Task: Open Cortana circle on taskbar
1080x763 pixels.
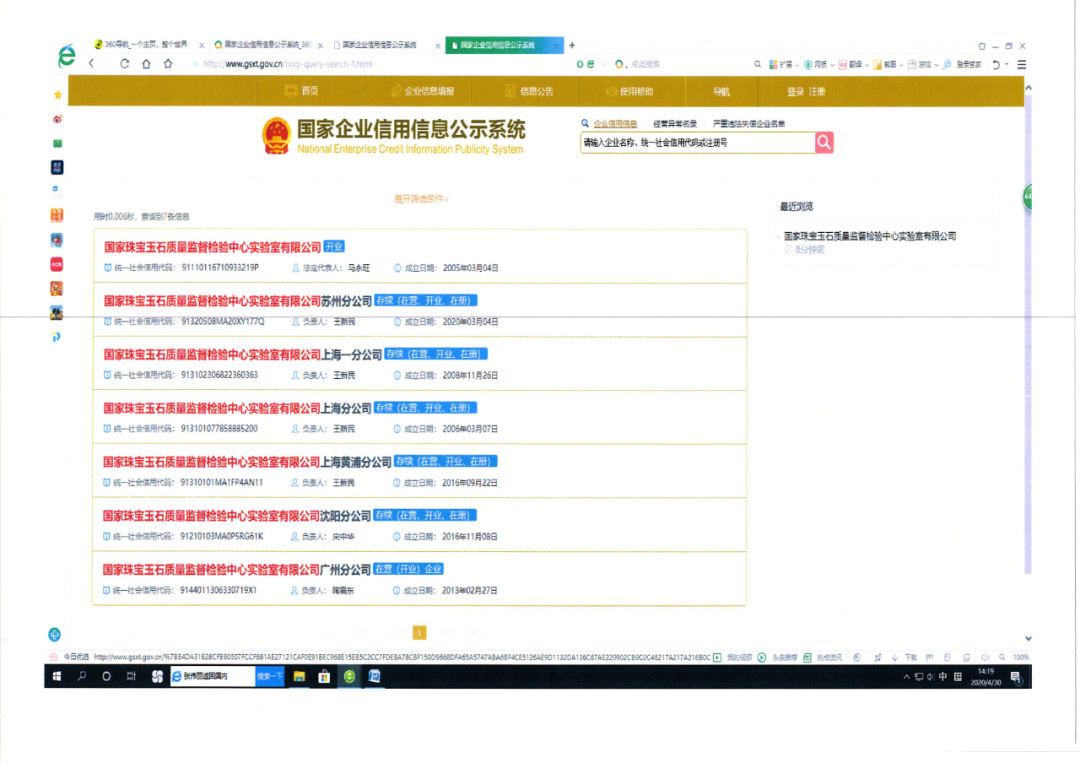Action: (x=106, y=677)
